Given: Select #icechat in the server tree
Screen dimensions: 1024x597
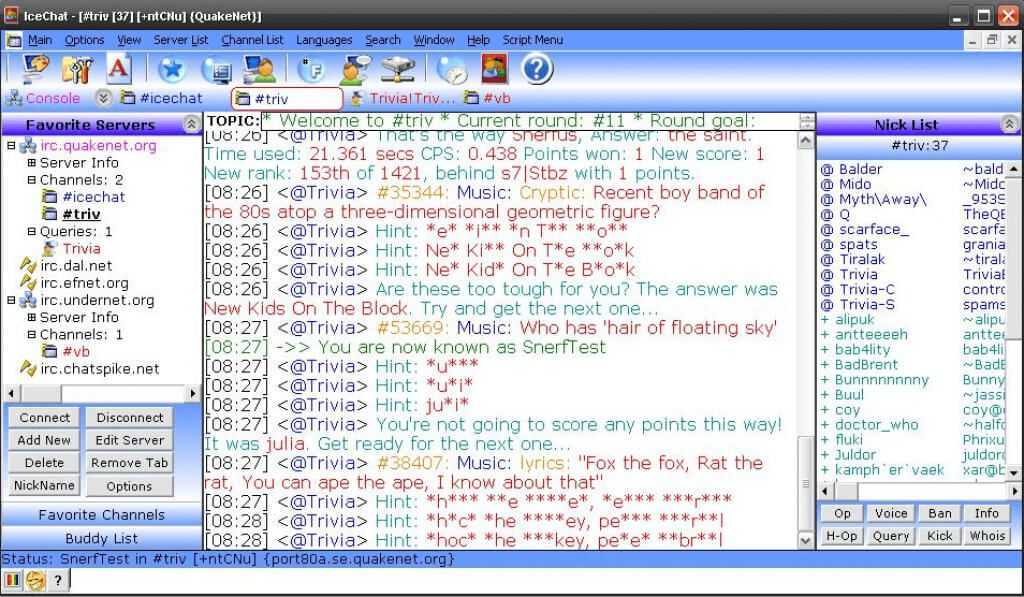Looking at the screenshot, I should pos(93,197).
